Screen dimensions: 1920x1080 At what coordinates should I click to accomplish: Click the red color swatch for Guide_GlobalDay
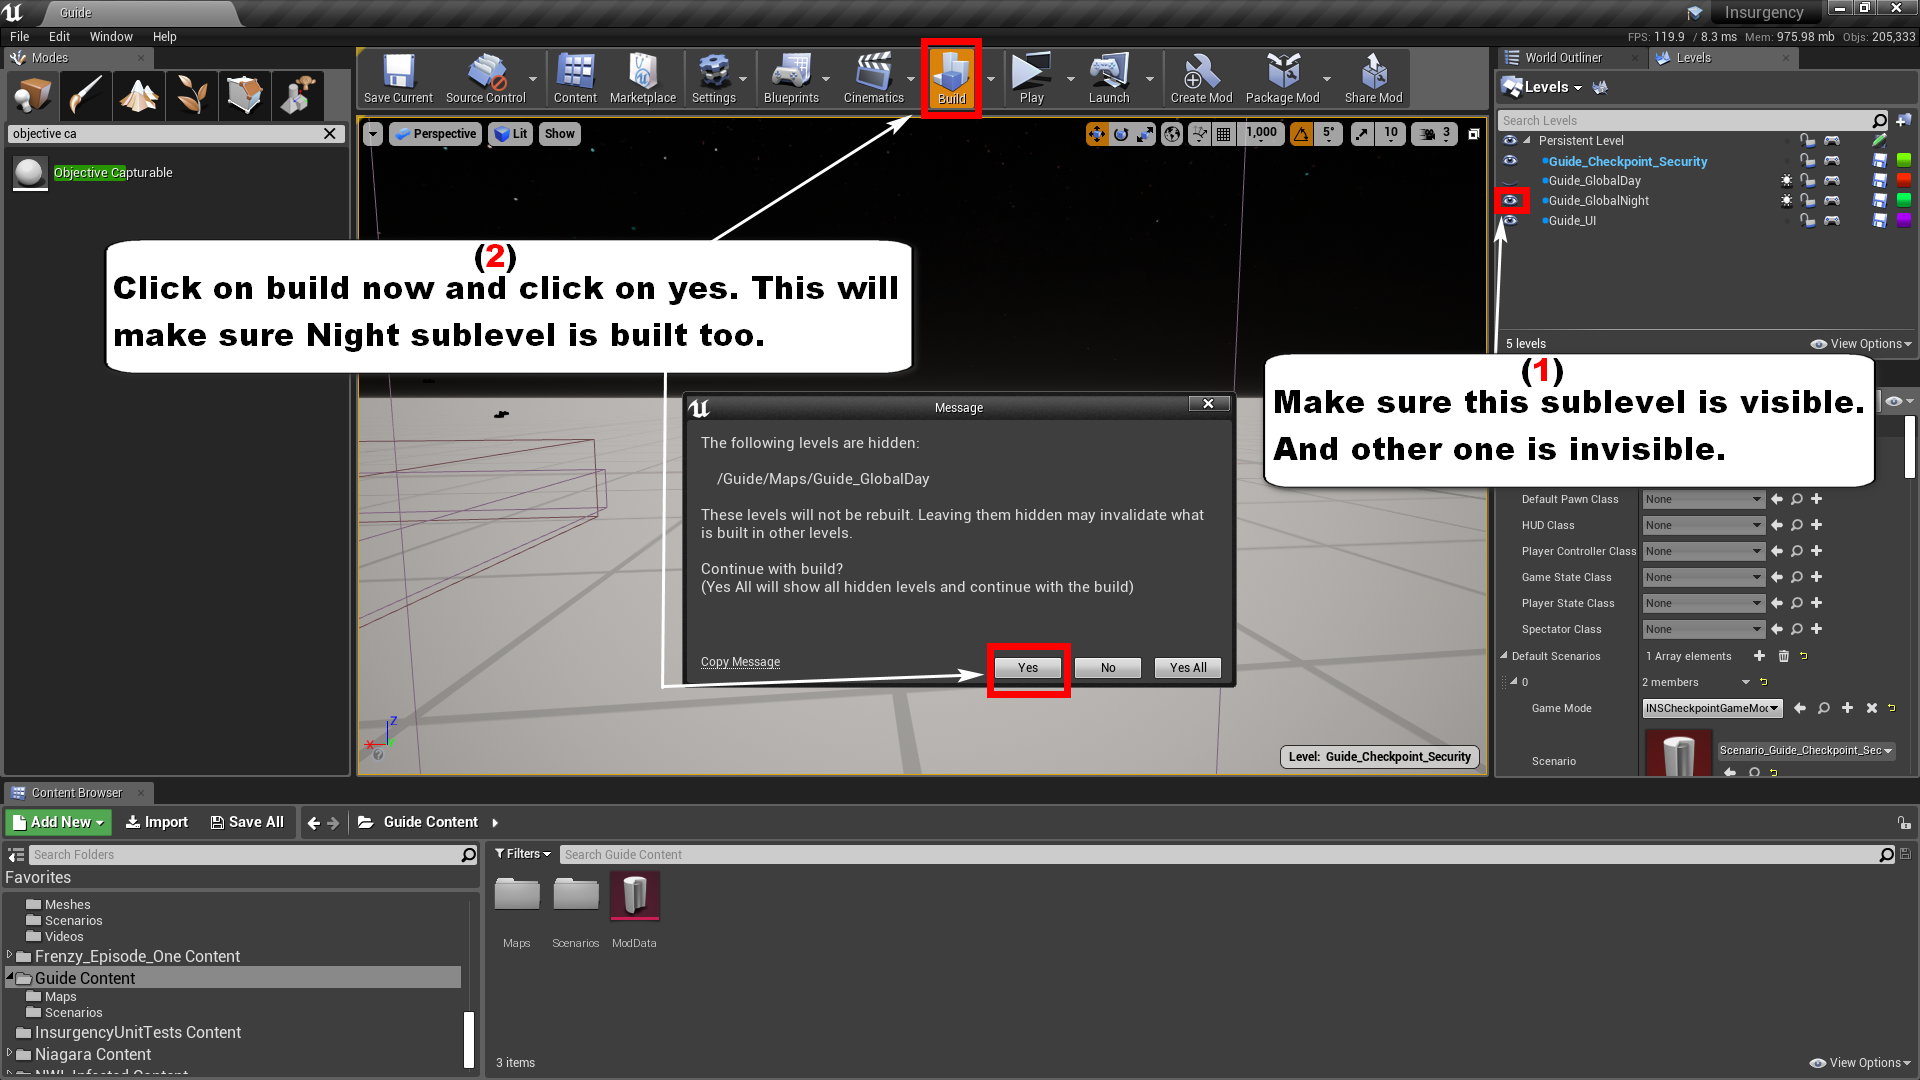click(1904, 180)
